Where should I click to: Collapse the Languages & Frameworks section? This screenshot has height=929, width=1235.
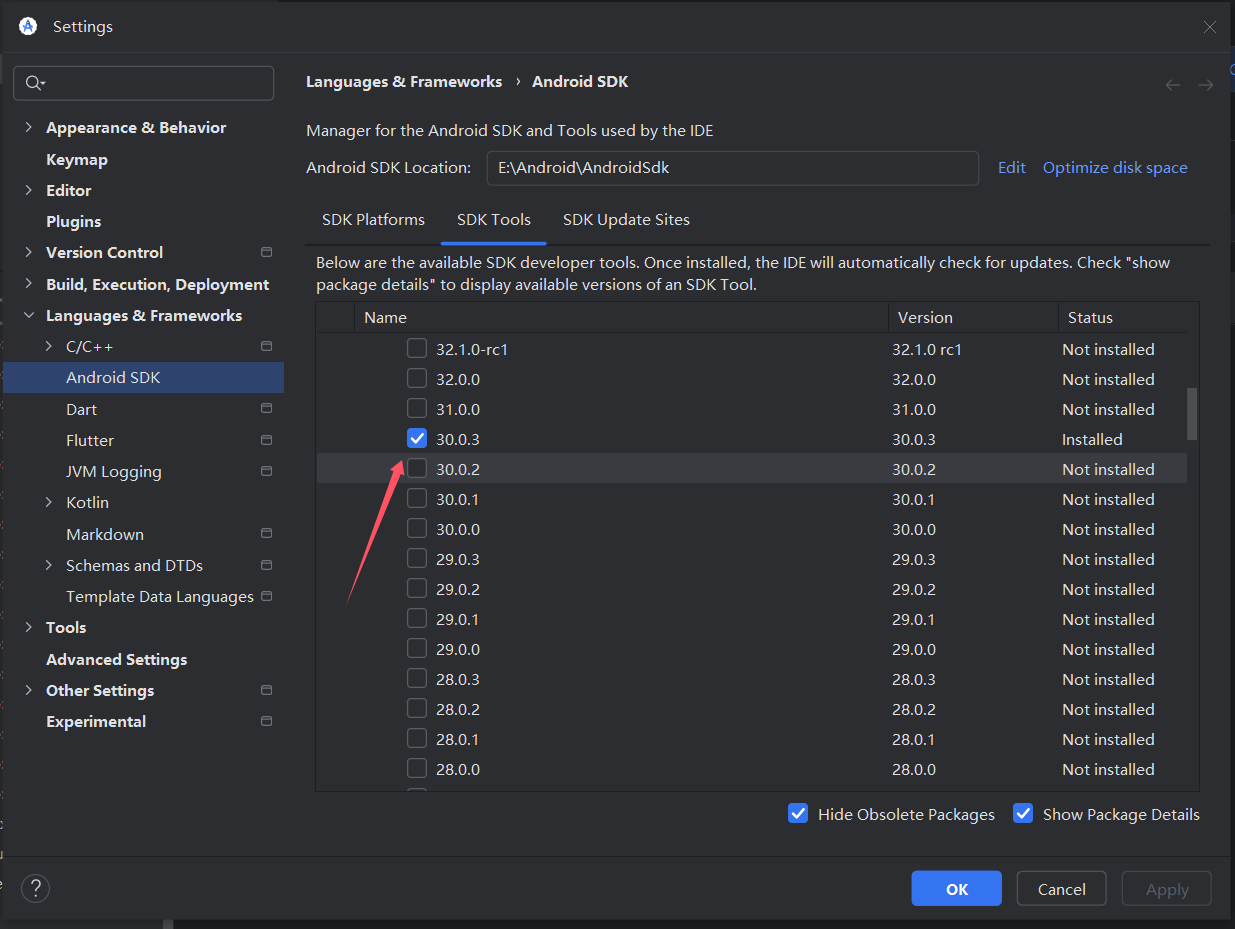click(27, 316)
